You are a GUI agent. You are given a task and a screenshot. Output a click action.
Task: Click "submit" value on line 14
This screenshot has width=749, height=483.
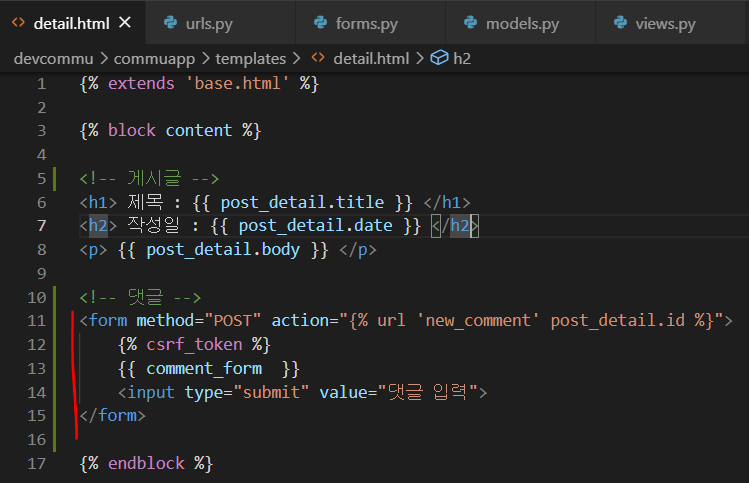[271, 392]
